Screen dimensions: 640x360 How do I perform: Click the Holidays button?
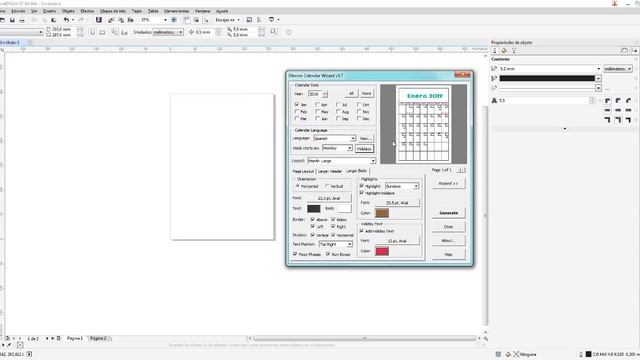[364, 149]
